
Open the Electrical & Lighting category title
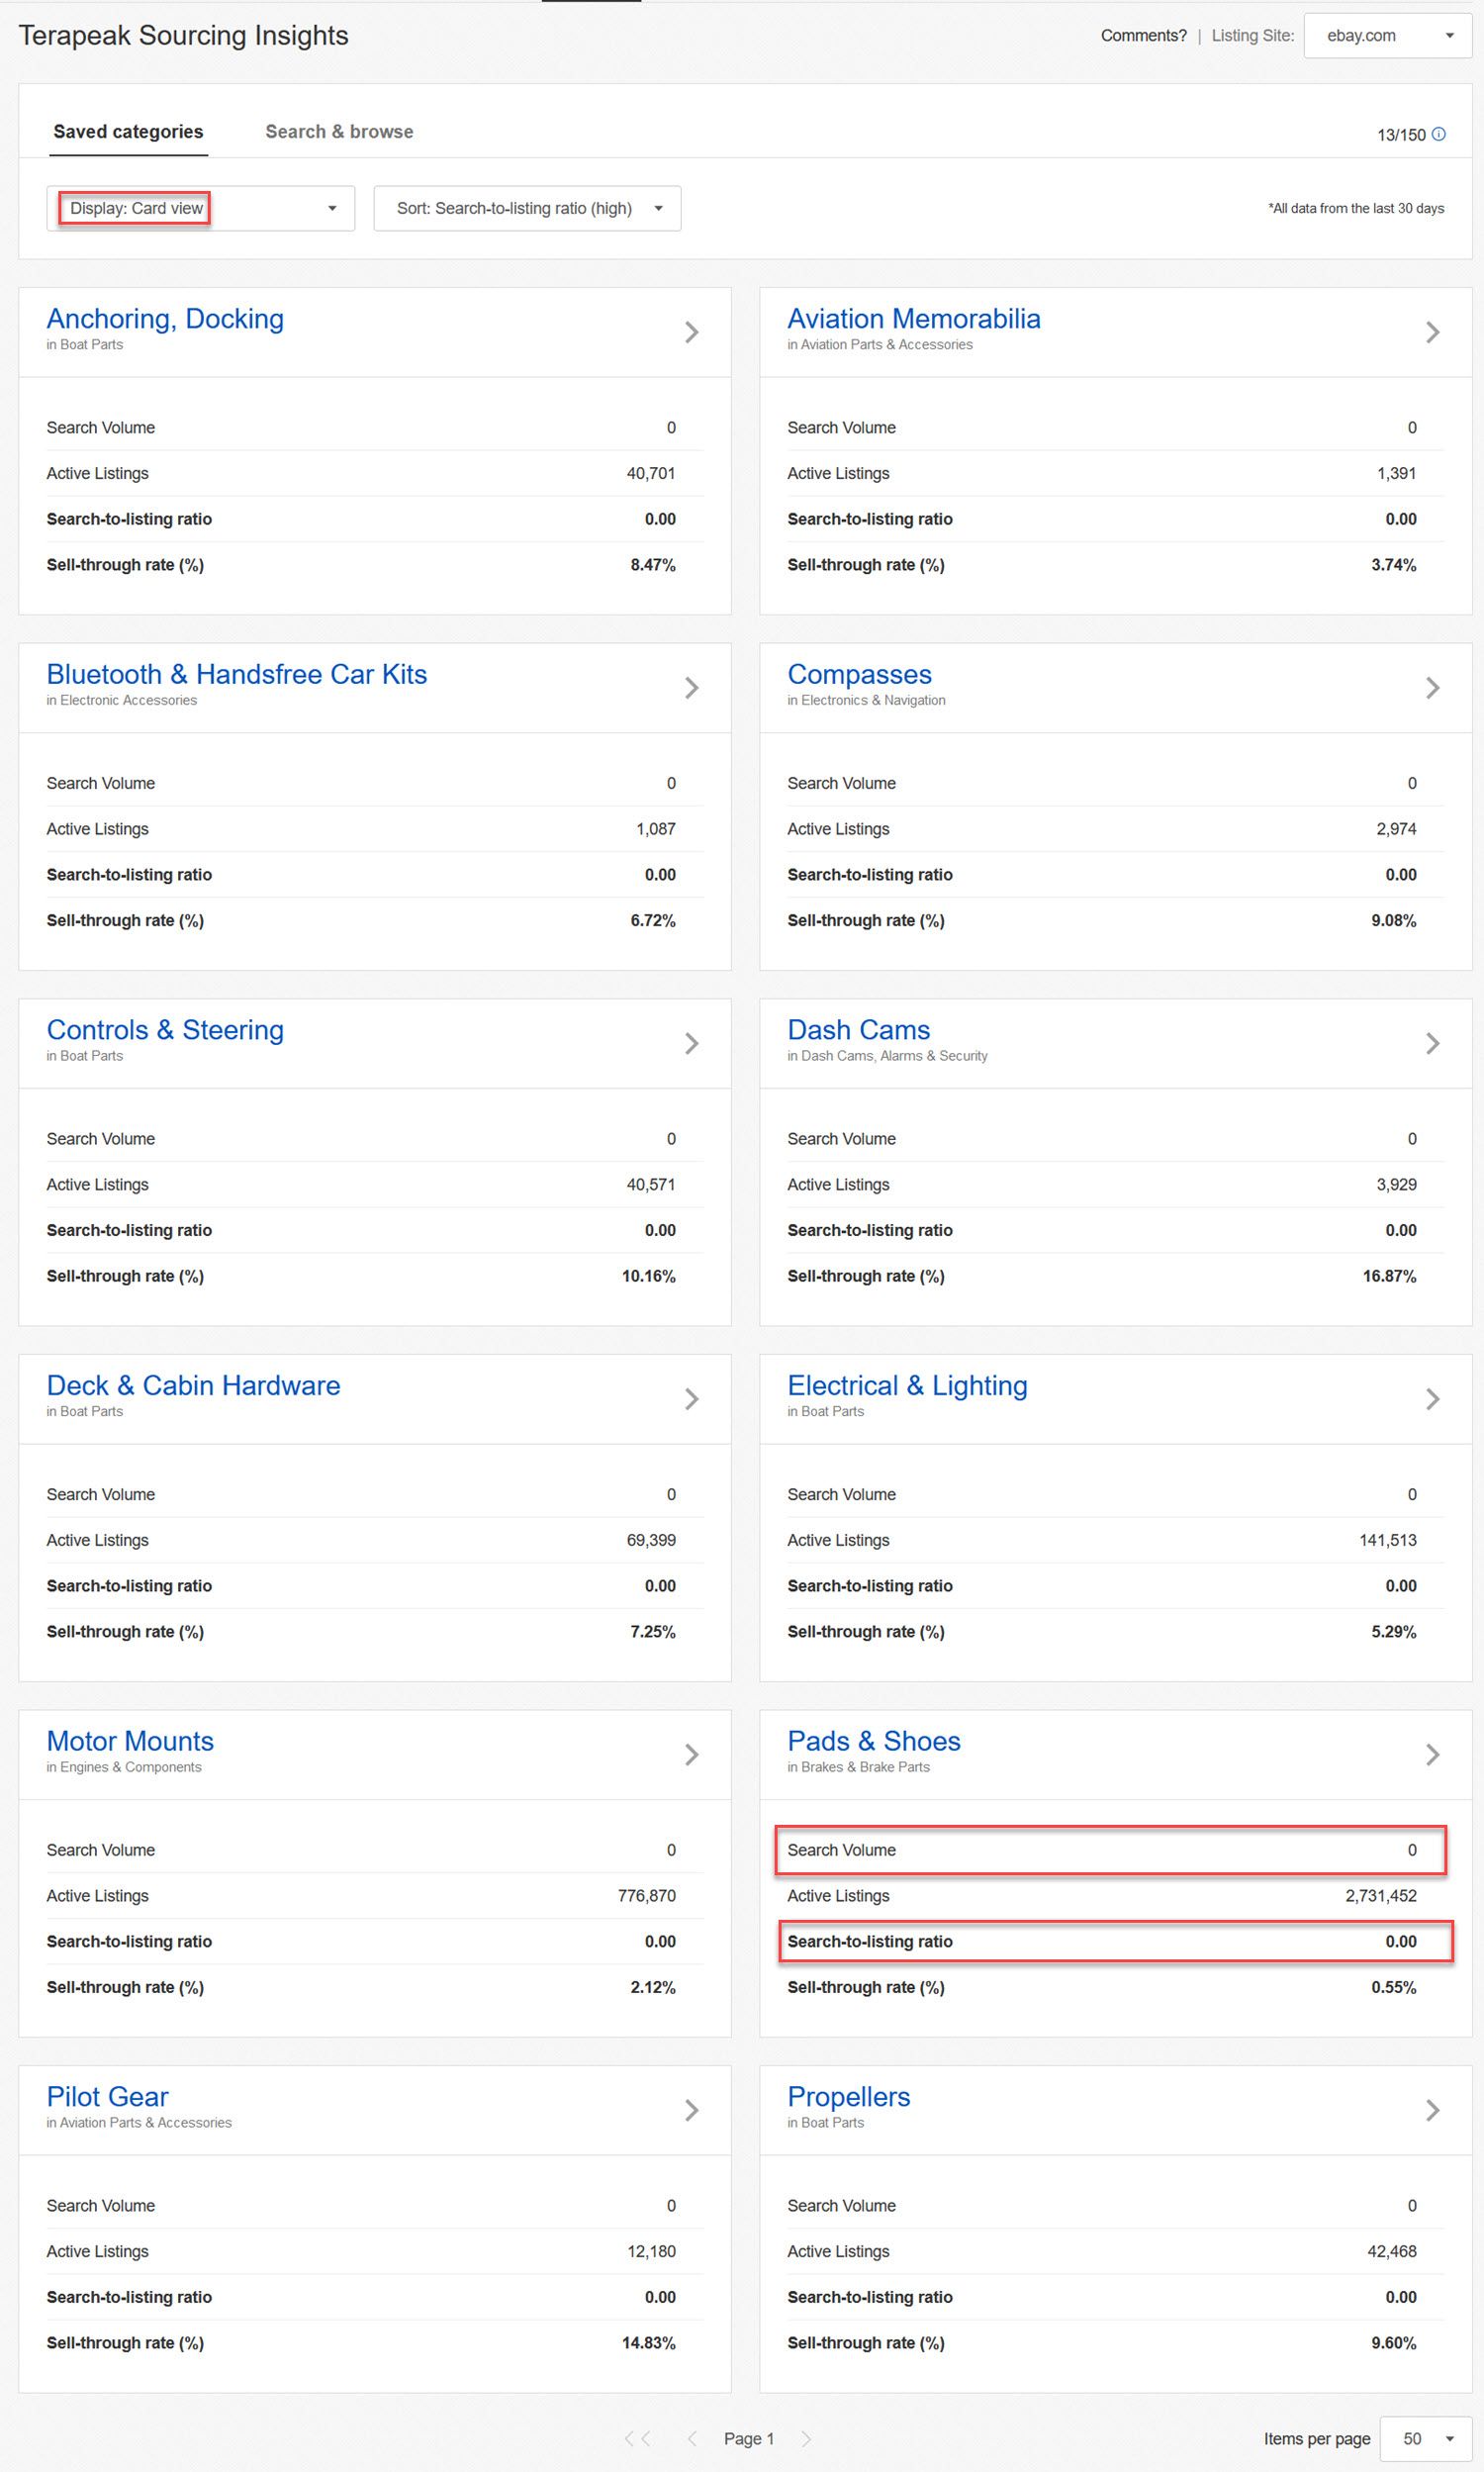pos(907,1385)
